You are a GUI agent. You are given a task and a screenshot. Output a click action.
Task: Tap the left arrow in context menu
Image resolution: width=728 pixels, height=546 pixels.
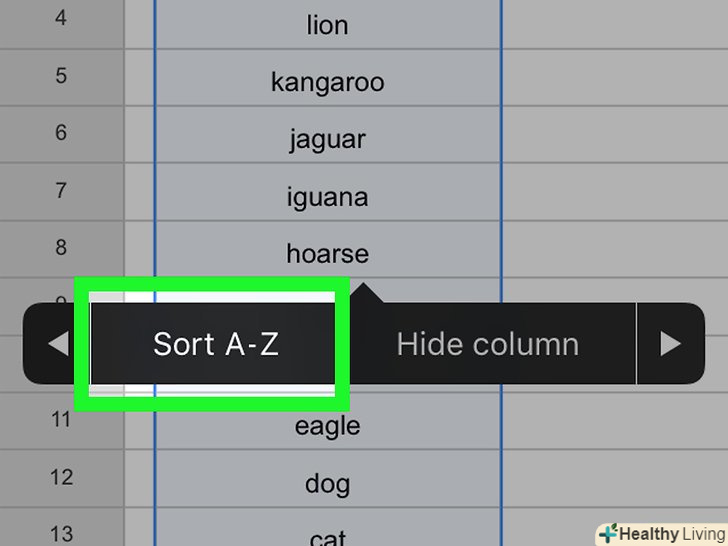click(x=57, y=344)
